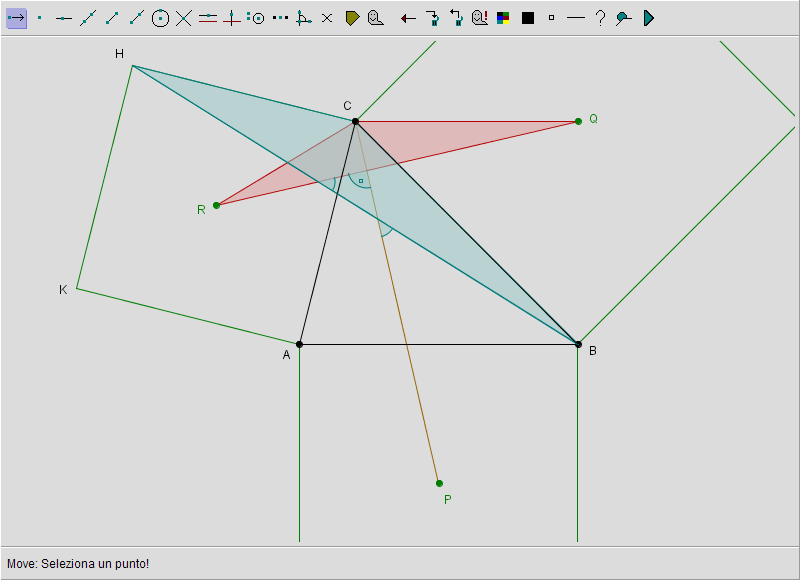Image resolution: width=800 pixels, height=580 pixels.
Task: Toggle show hidden objects ghost with exclamation
Action: coord(480,18)
